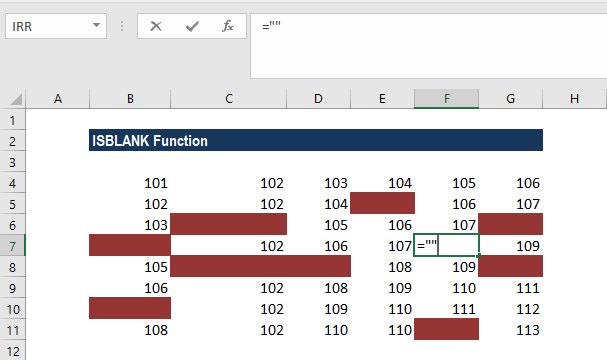
Task: Select row 12 header
Action: point(12,351)
